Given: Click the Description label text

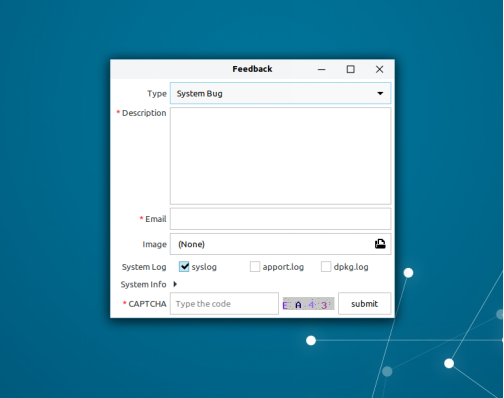Looking at the screenshot, I should [144, 113].
